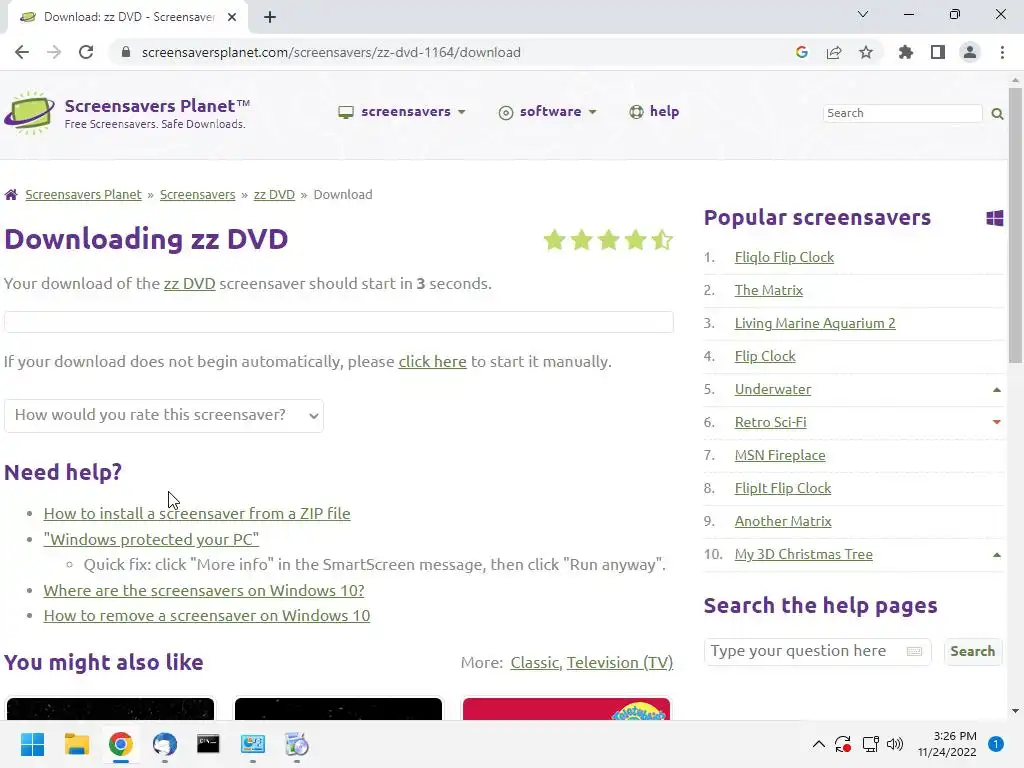The height and width of the screenshot is (768, 1024).
Task: Expand the software navigation menu
Action: (547, 112)
